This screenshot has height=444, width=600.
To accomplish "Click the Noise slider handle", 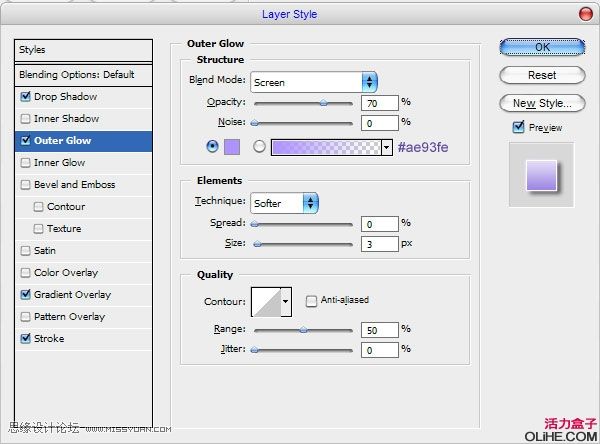I will tap(254, 123).
